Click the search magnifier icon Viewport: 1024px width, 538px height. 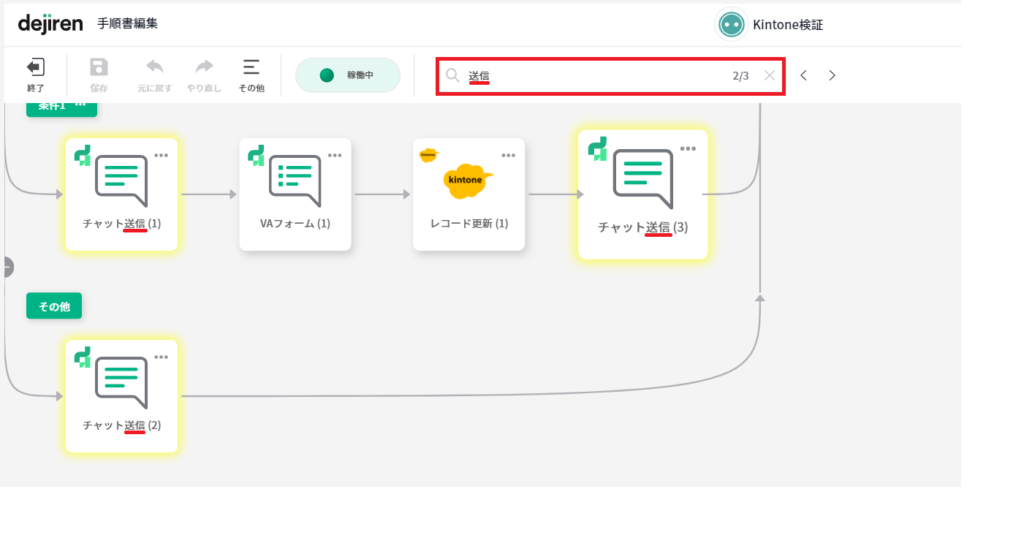click(453, 75)
